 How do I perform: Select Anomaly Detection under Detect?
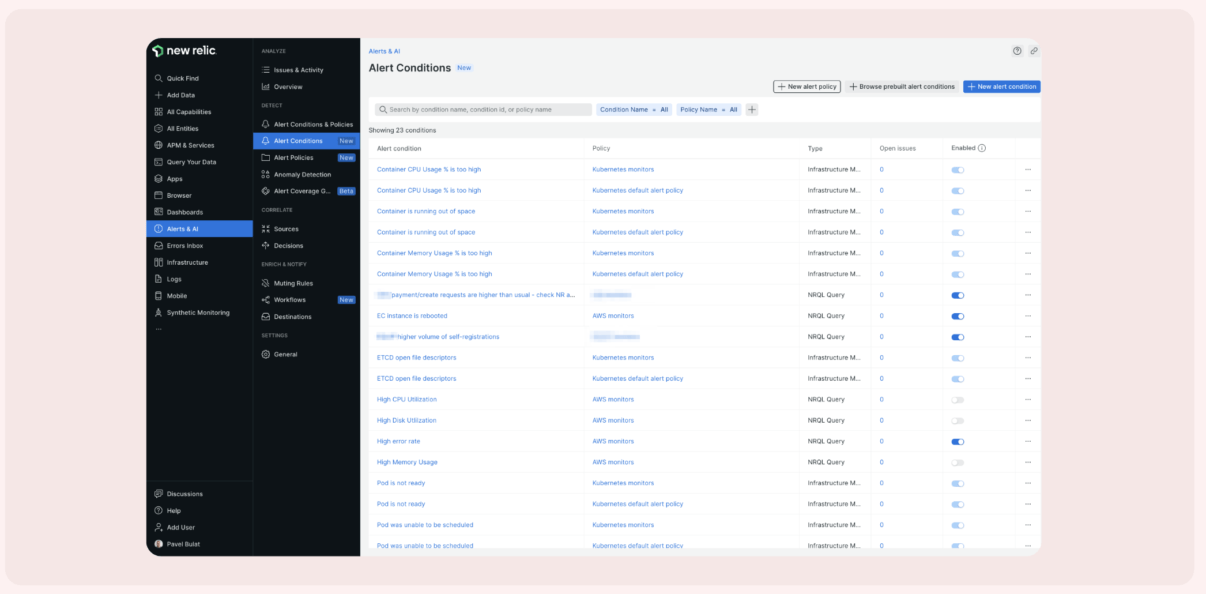[303, 174]
